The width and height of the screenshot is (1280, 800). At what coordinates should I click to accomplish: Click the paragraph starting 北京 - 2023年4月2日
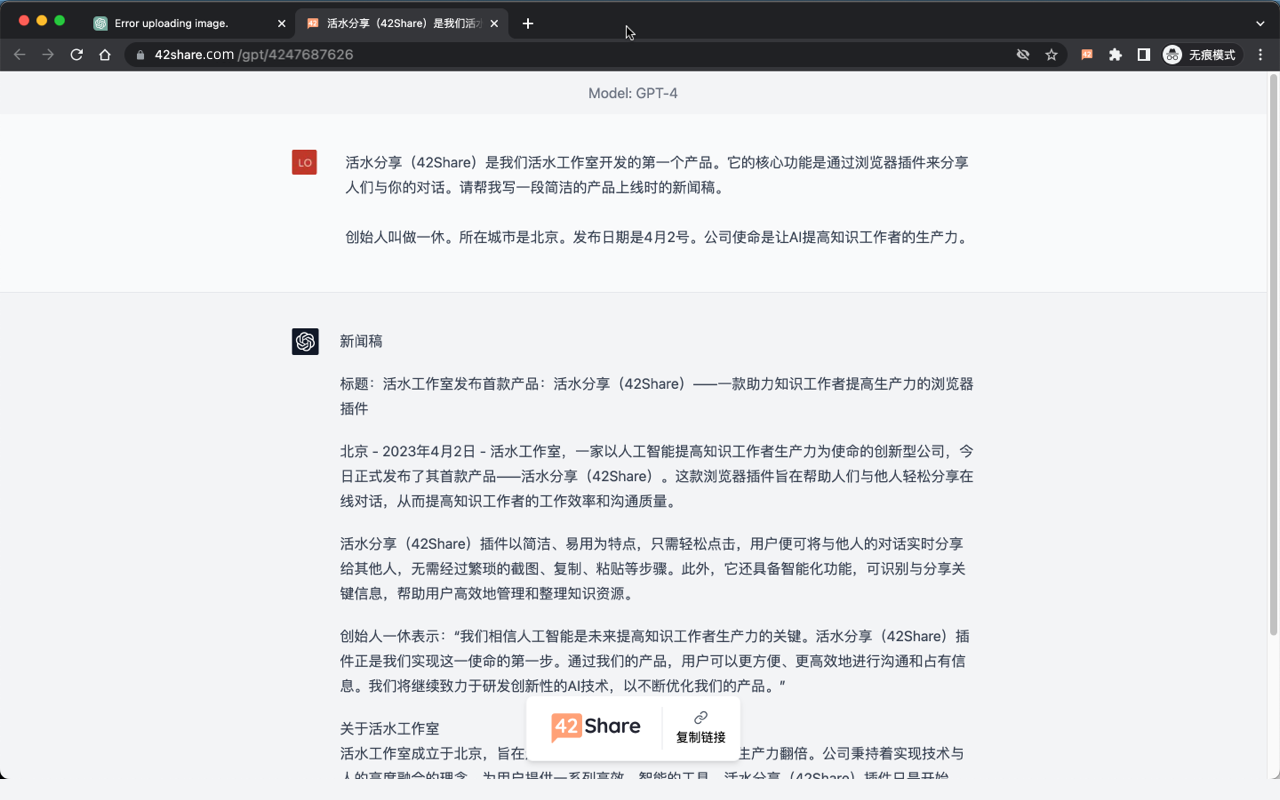657,476
